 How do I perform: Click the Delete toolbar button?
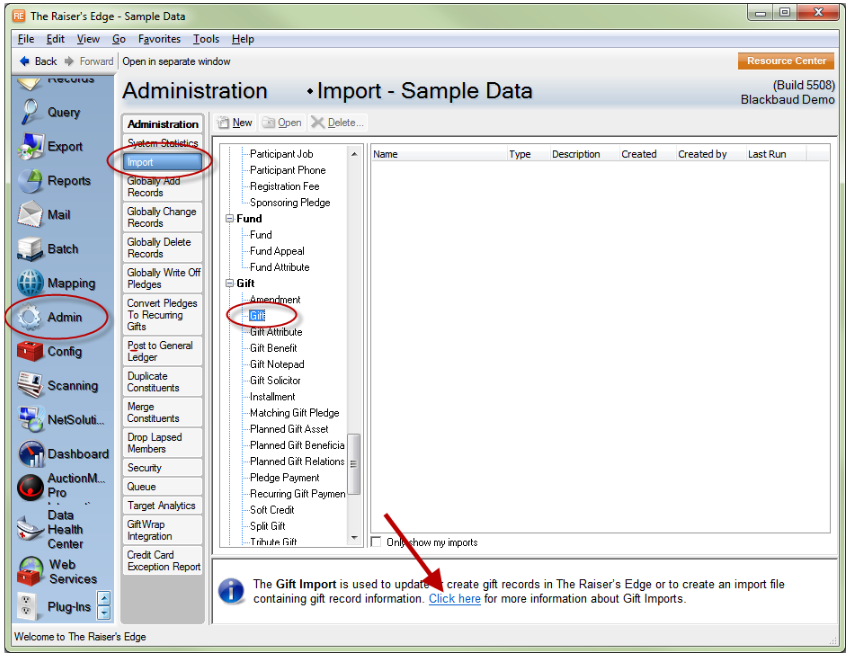click(x=337, y=123)
